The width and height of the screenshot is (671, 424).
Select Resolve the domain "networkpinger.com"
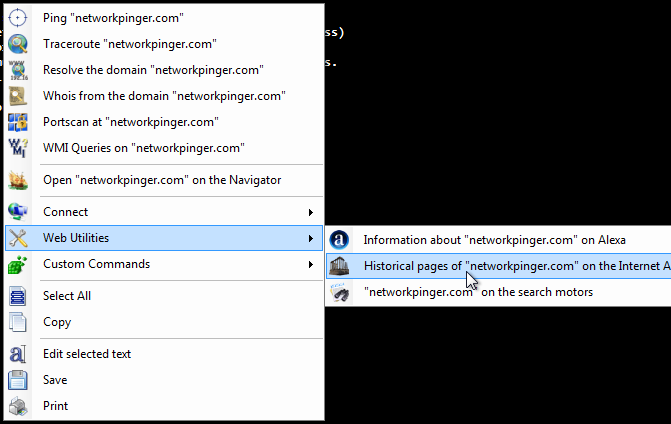pyautogui.click(x=164, y=70)
